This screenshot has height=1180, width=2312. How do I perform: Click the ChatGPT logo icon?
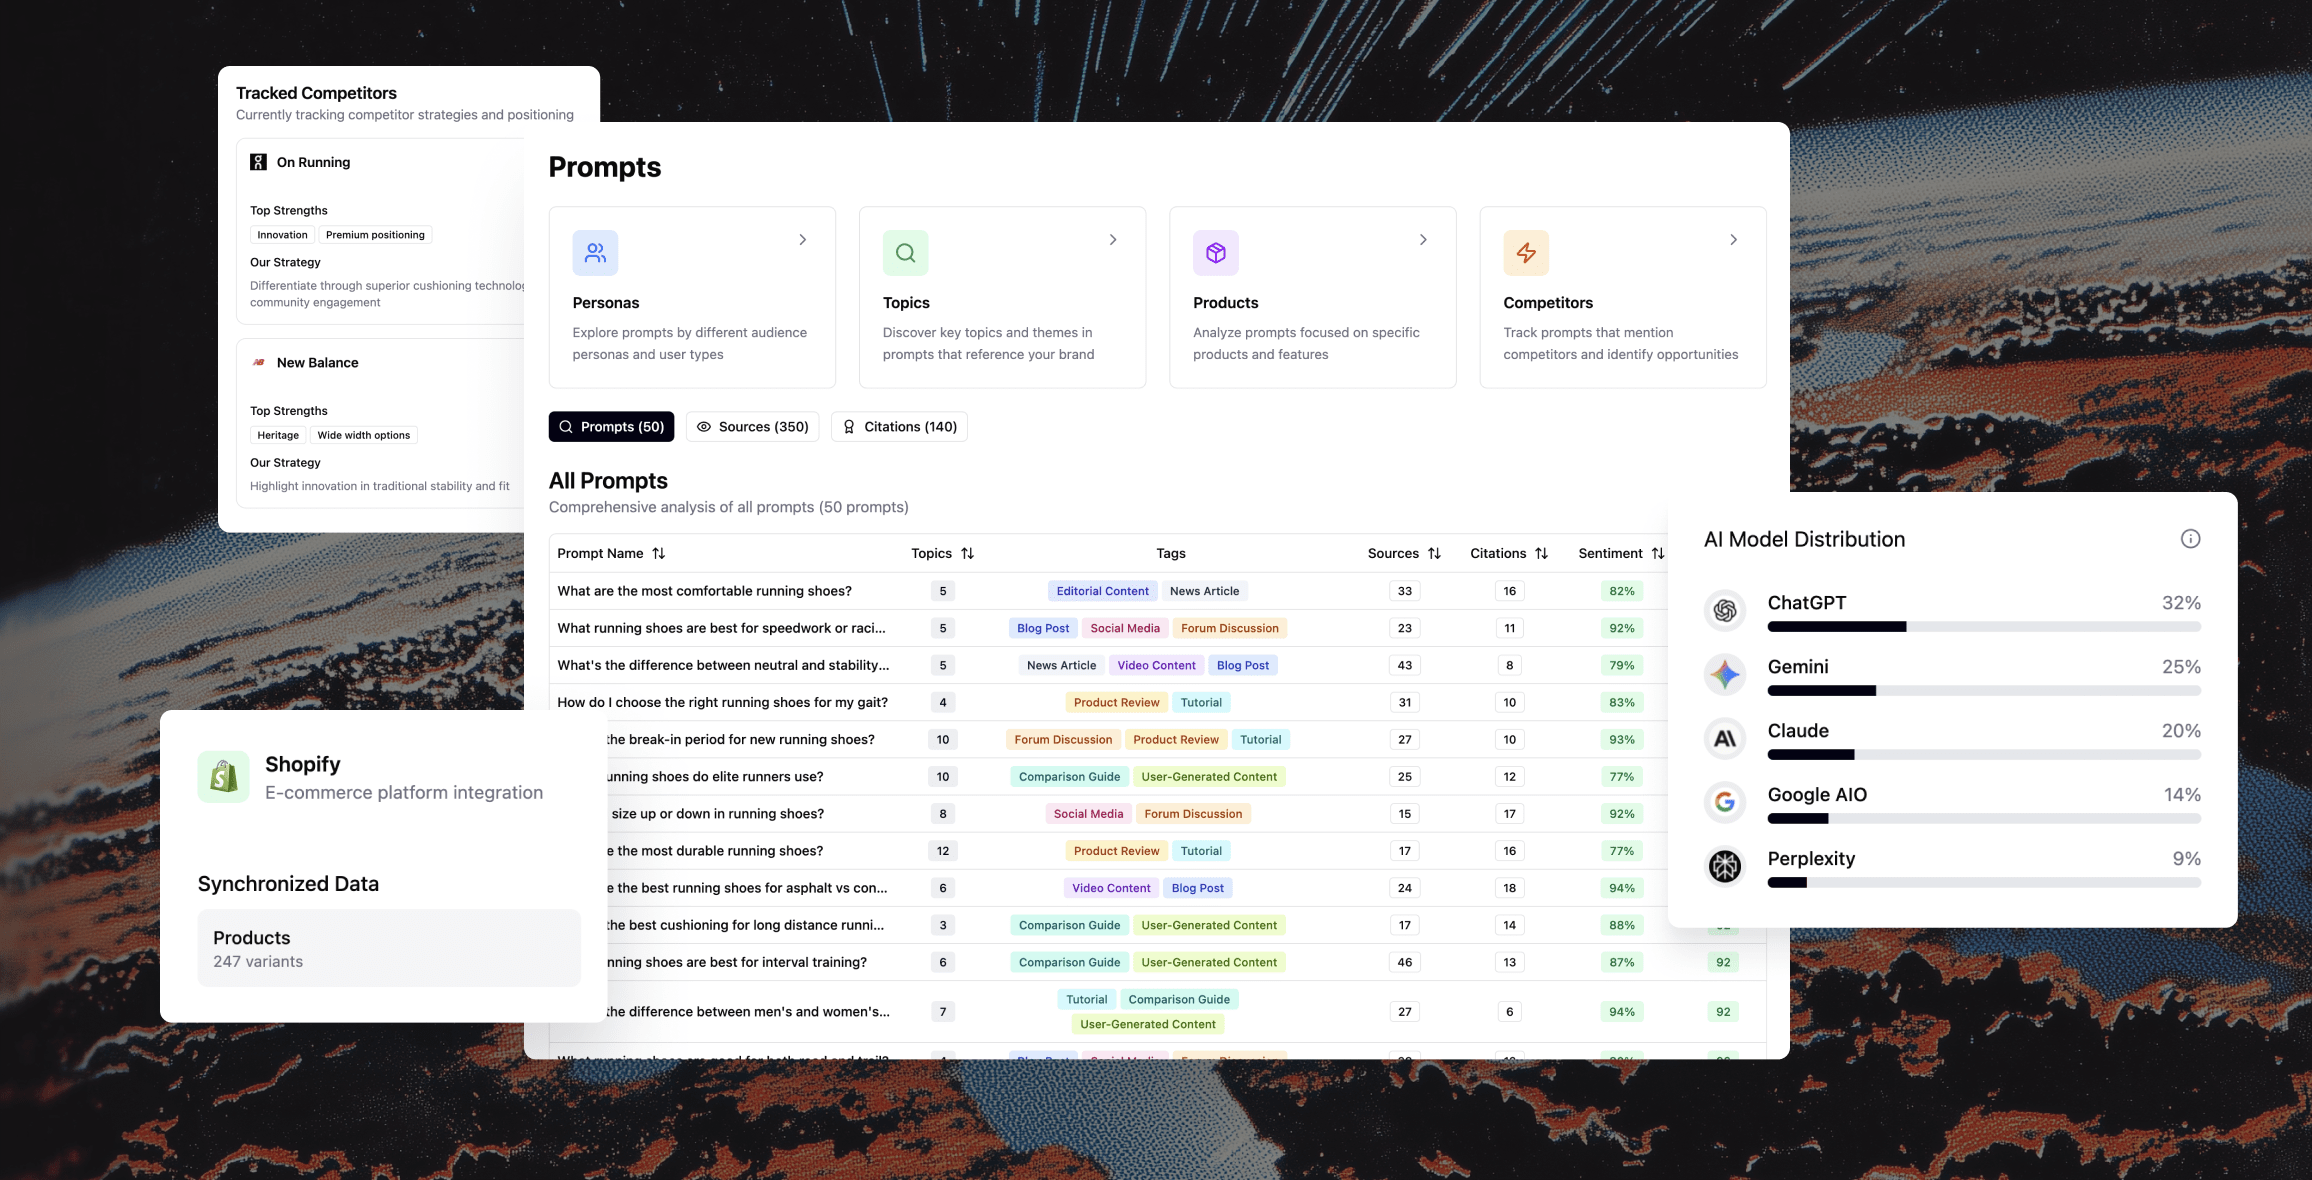coord(1725,610)
